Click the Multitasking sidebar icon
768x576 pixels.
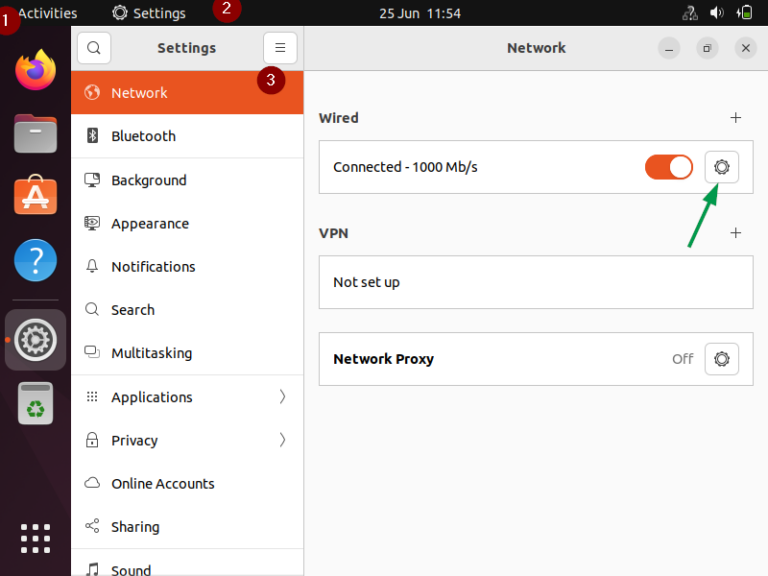click(x=92, y=352)
